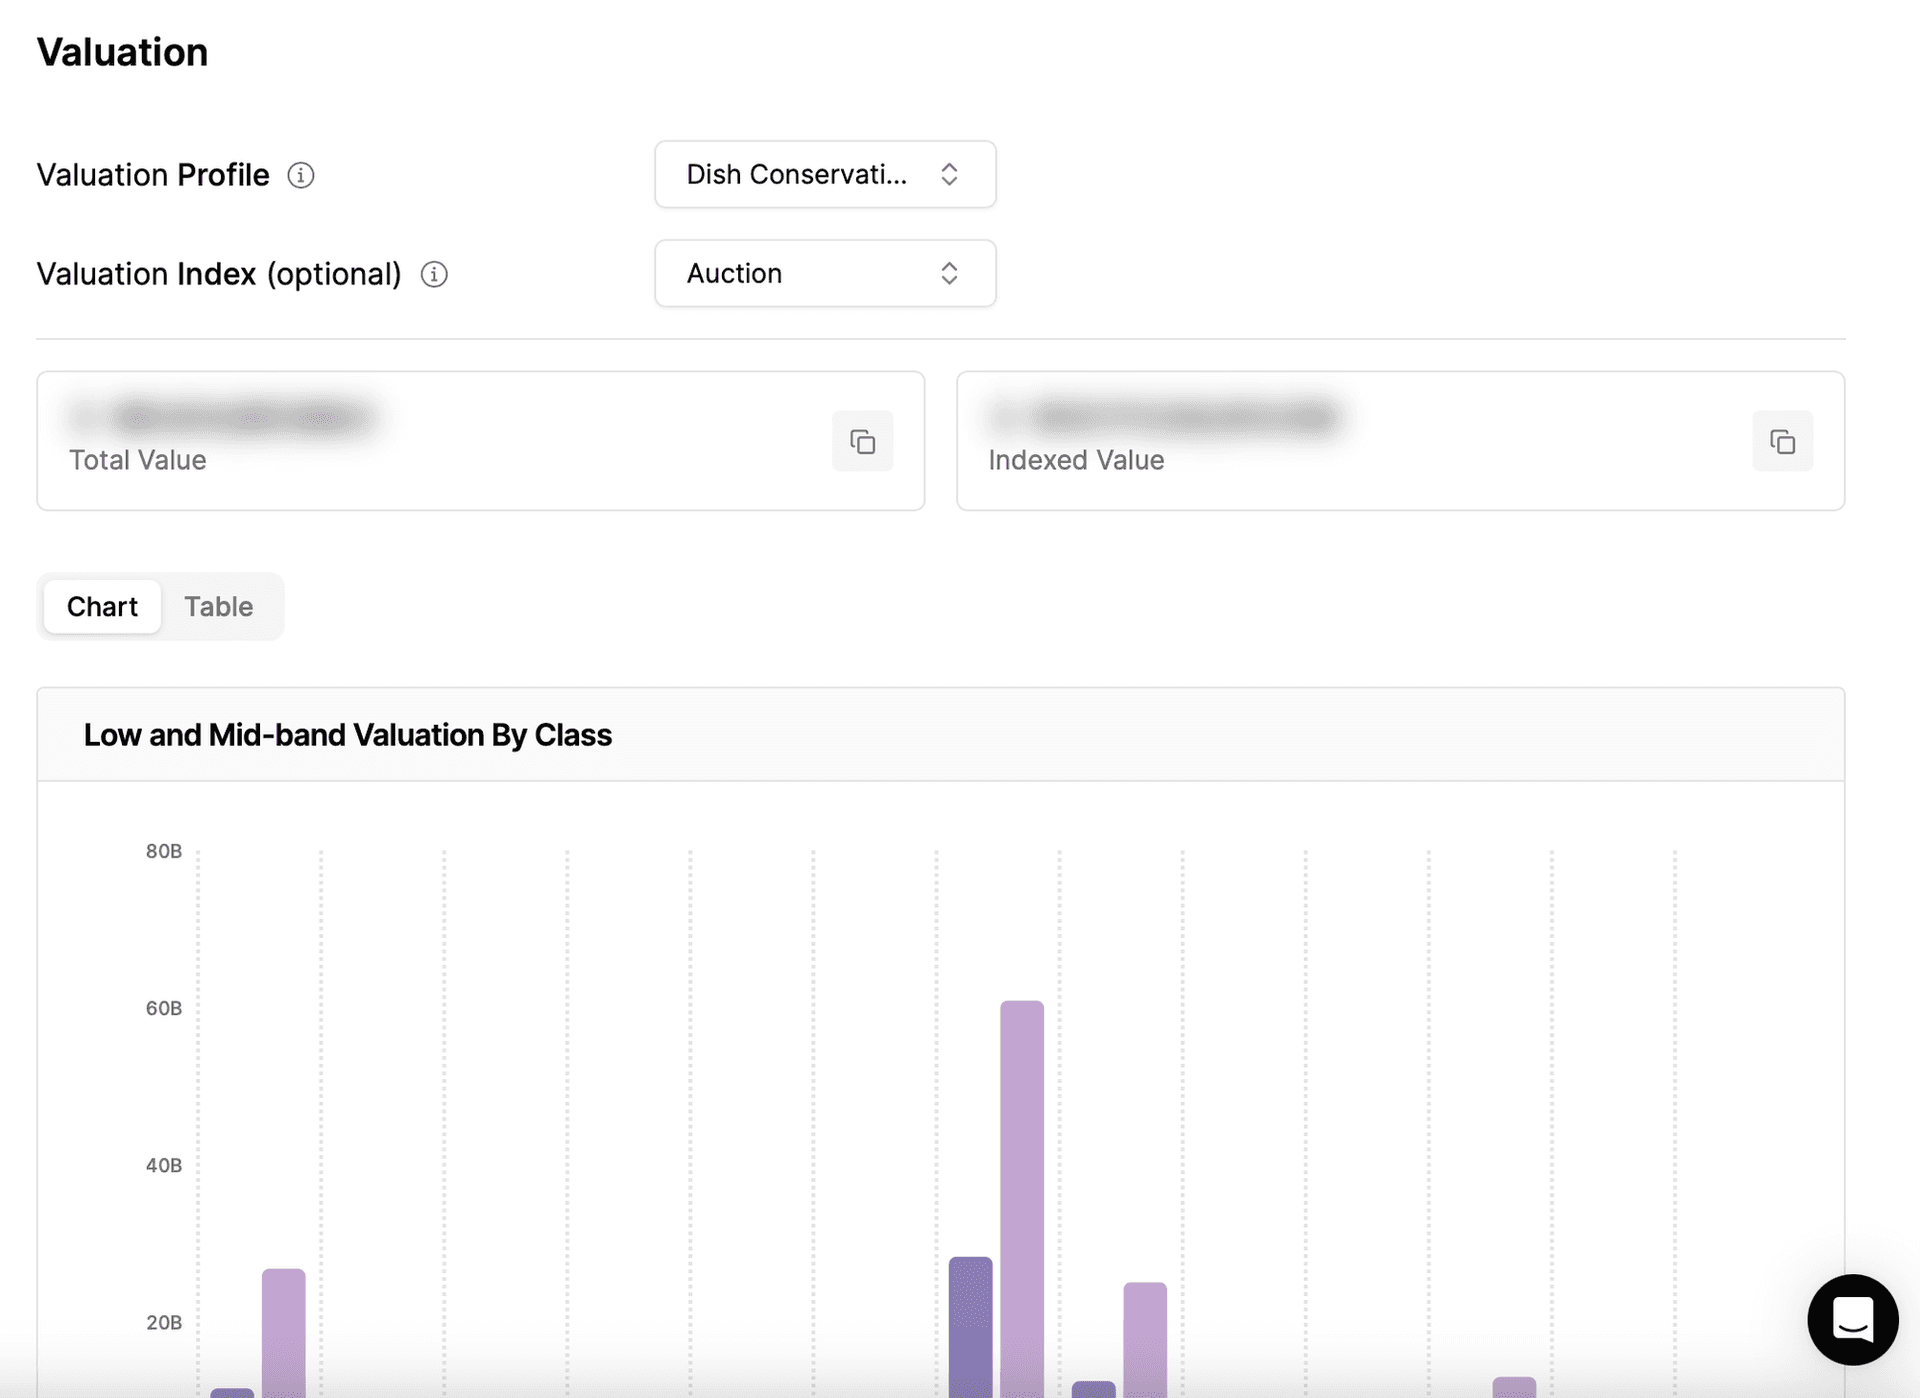The height and width of the screenshot is (1398, 1920).
Task: Switch to the Table tab
Action: pyautogui.click(x=218, y=606)
